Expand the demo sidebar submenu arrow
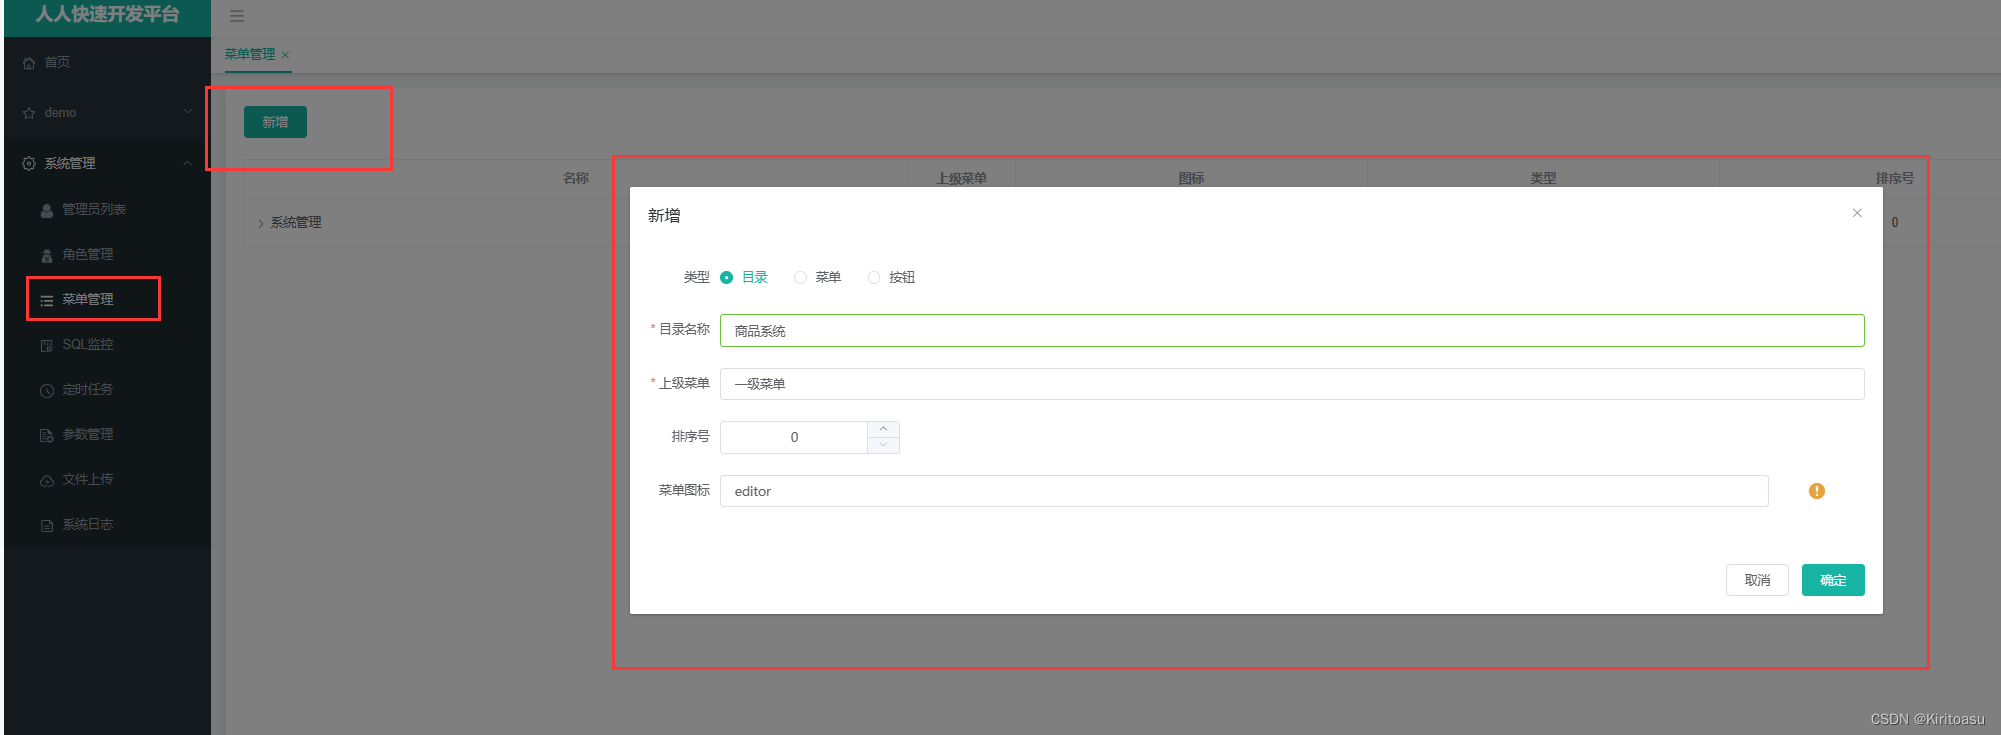The image size is (2001, 735). coord(188,112)
